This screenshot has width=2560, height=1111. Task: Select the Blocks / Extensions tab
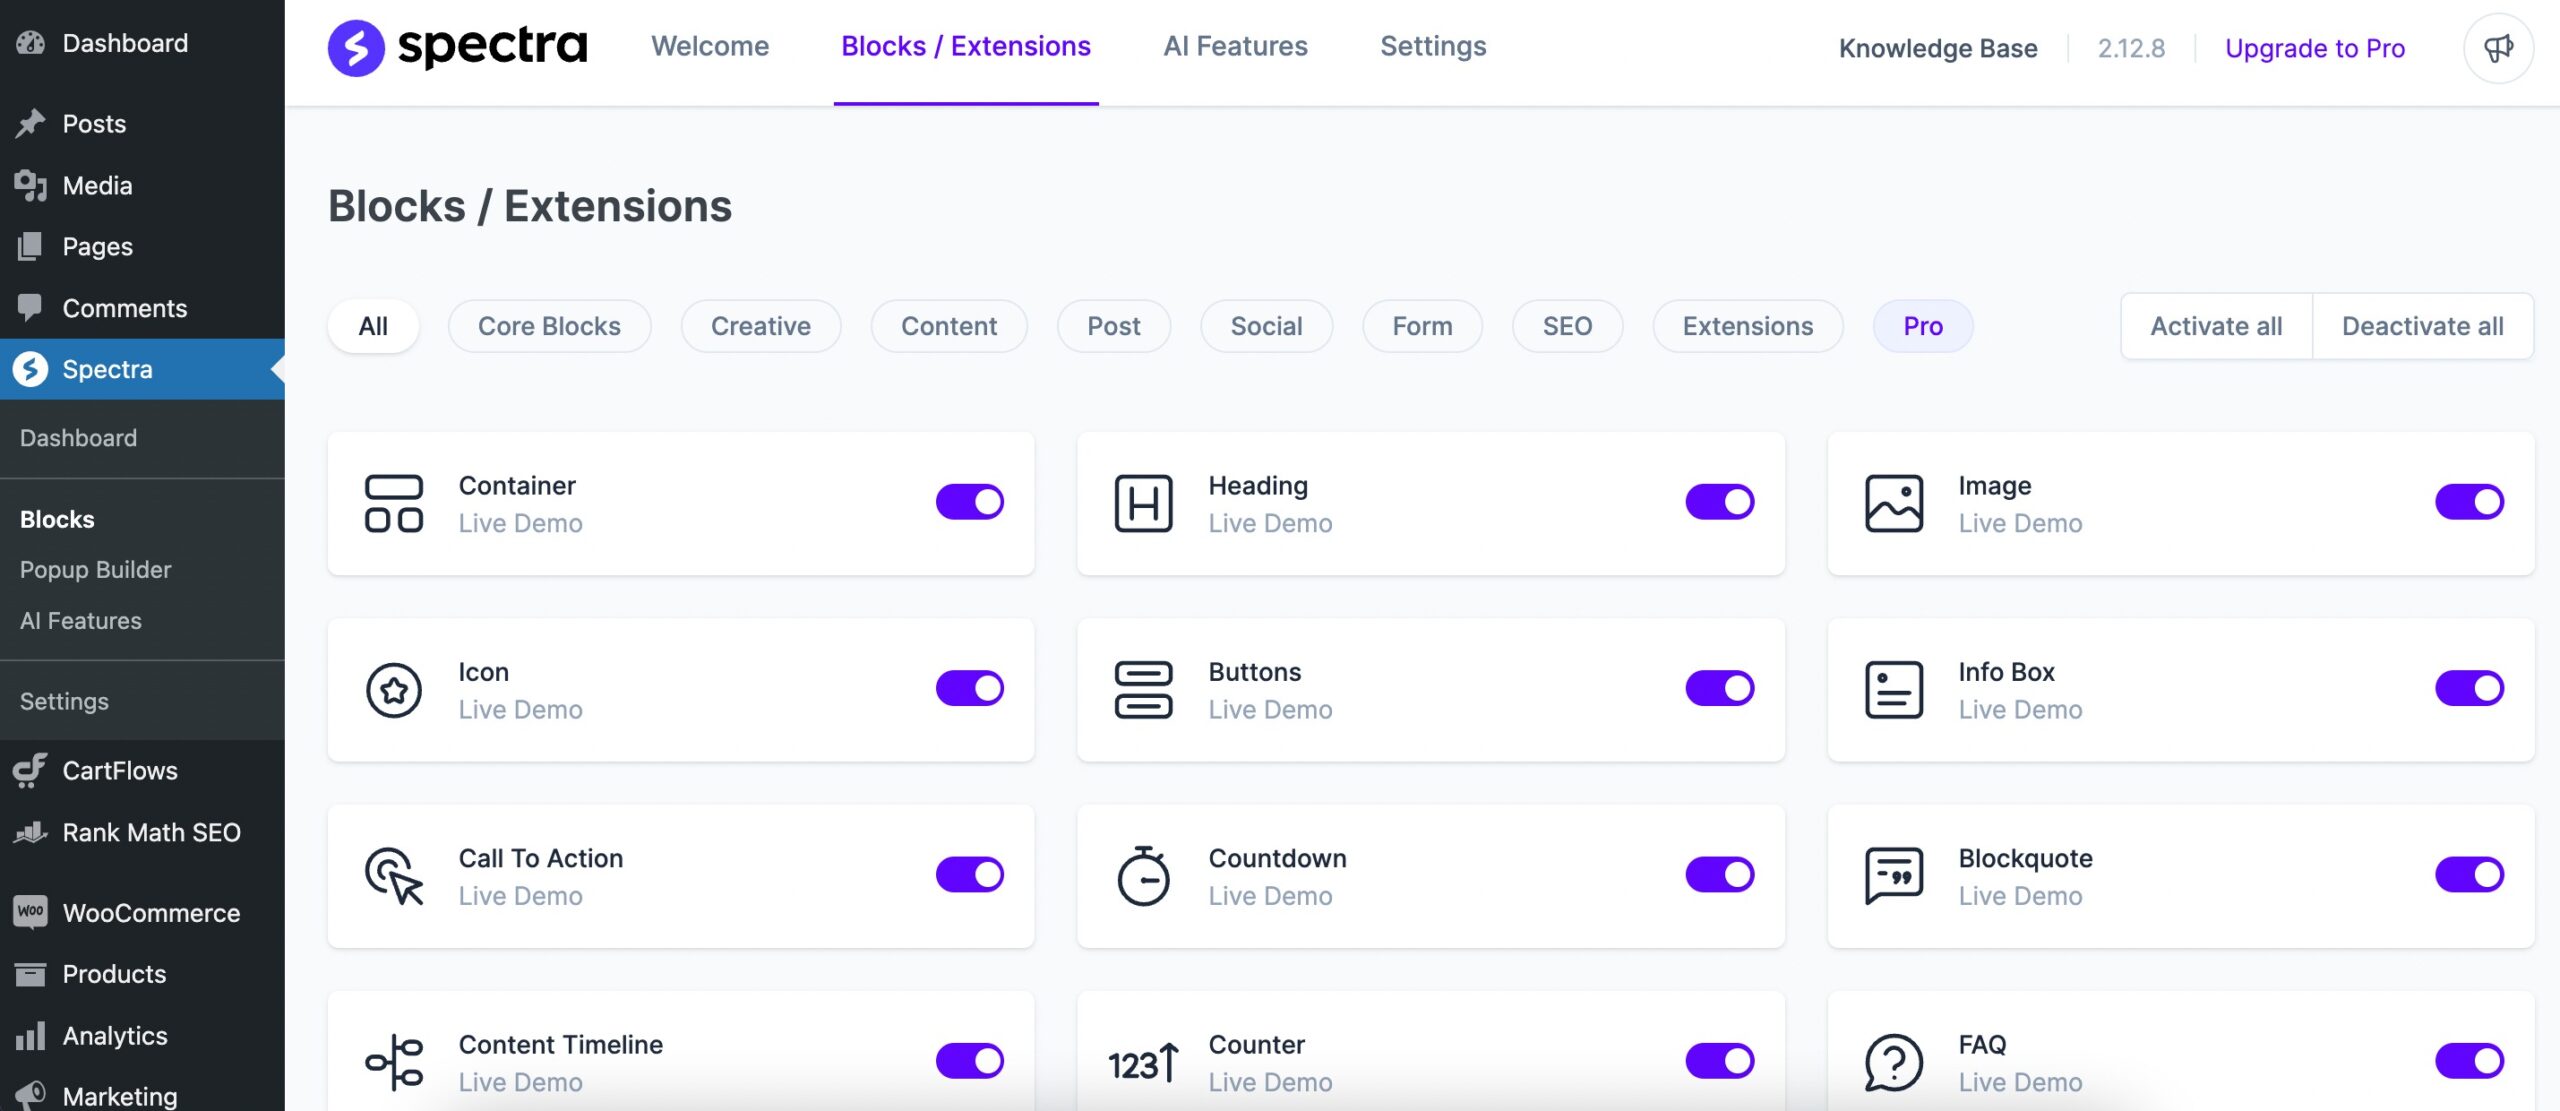tap(966, 46)
